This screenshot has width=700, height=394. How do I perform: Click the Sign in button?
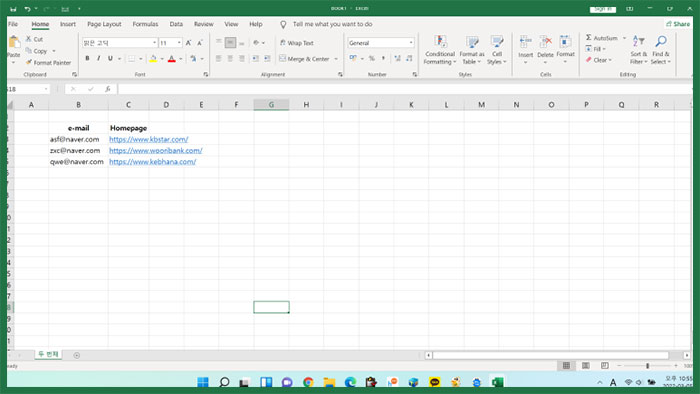pos(603,9)
